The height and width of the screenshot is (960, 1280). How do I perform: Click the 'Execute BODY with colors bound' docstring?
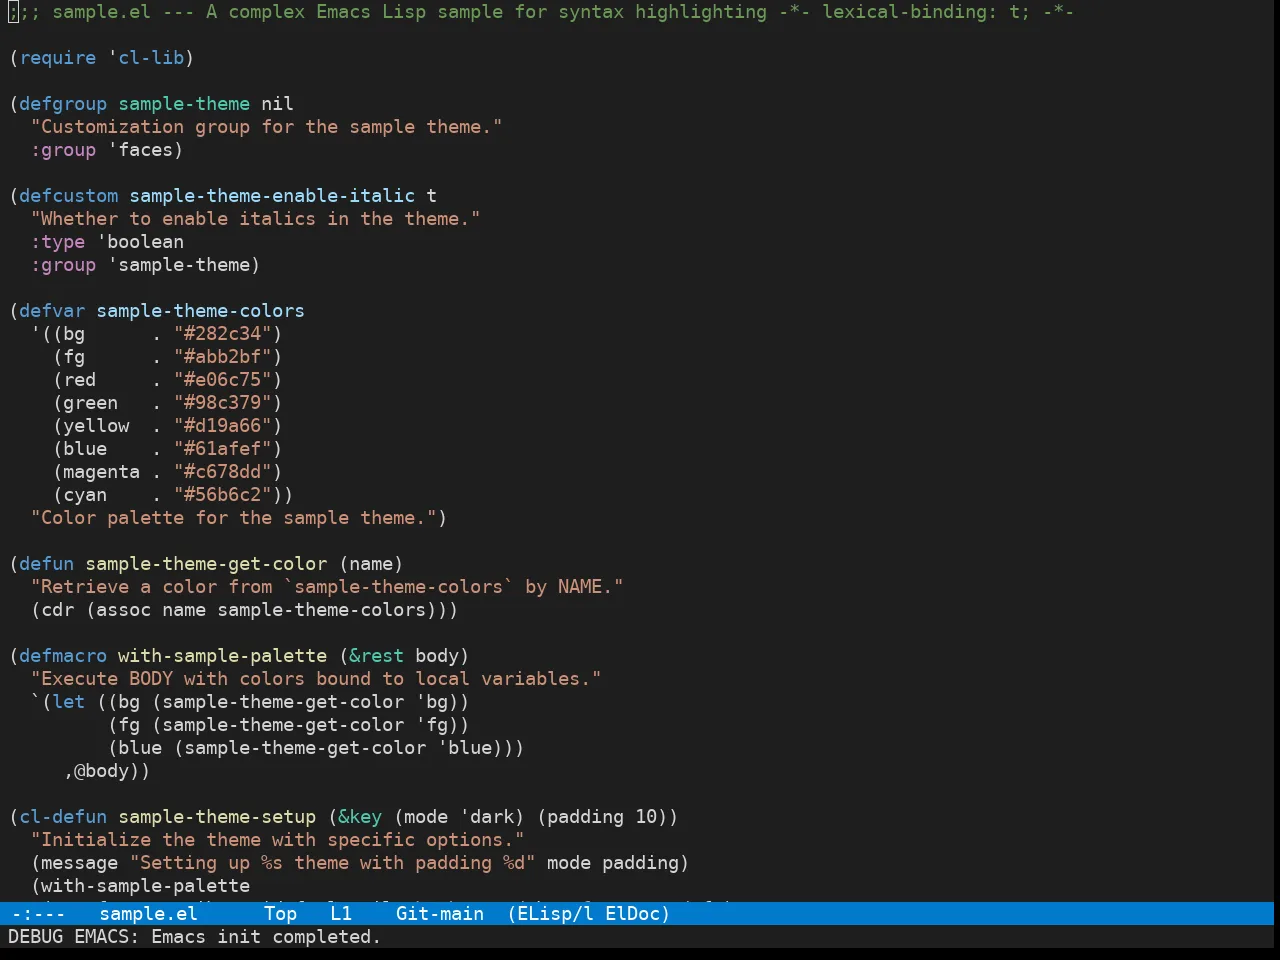coord(316,679)
